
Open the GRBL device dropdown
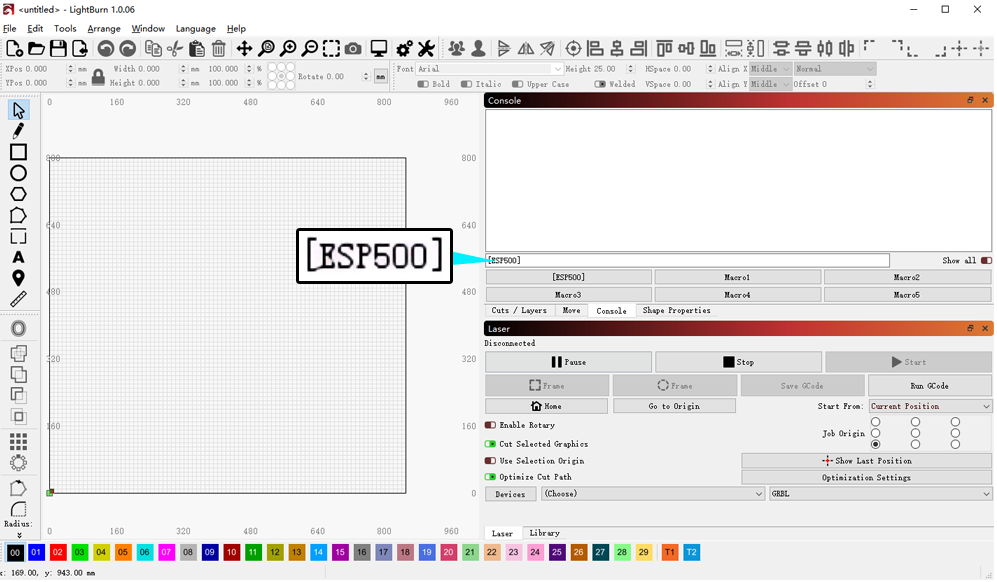[881, 494]
